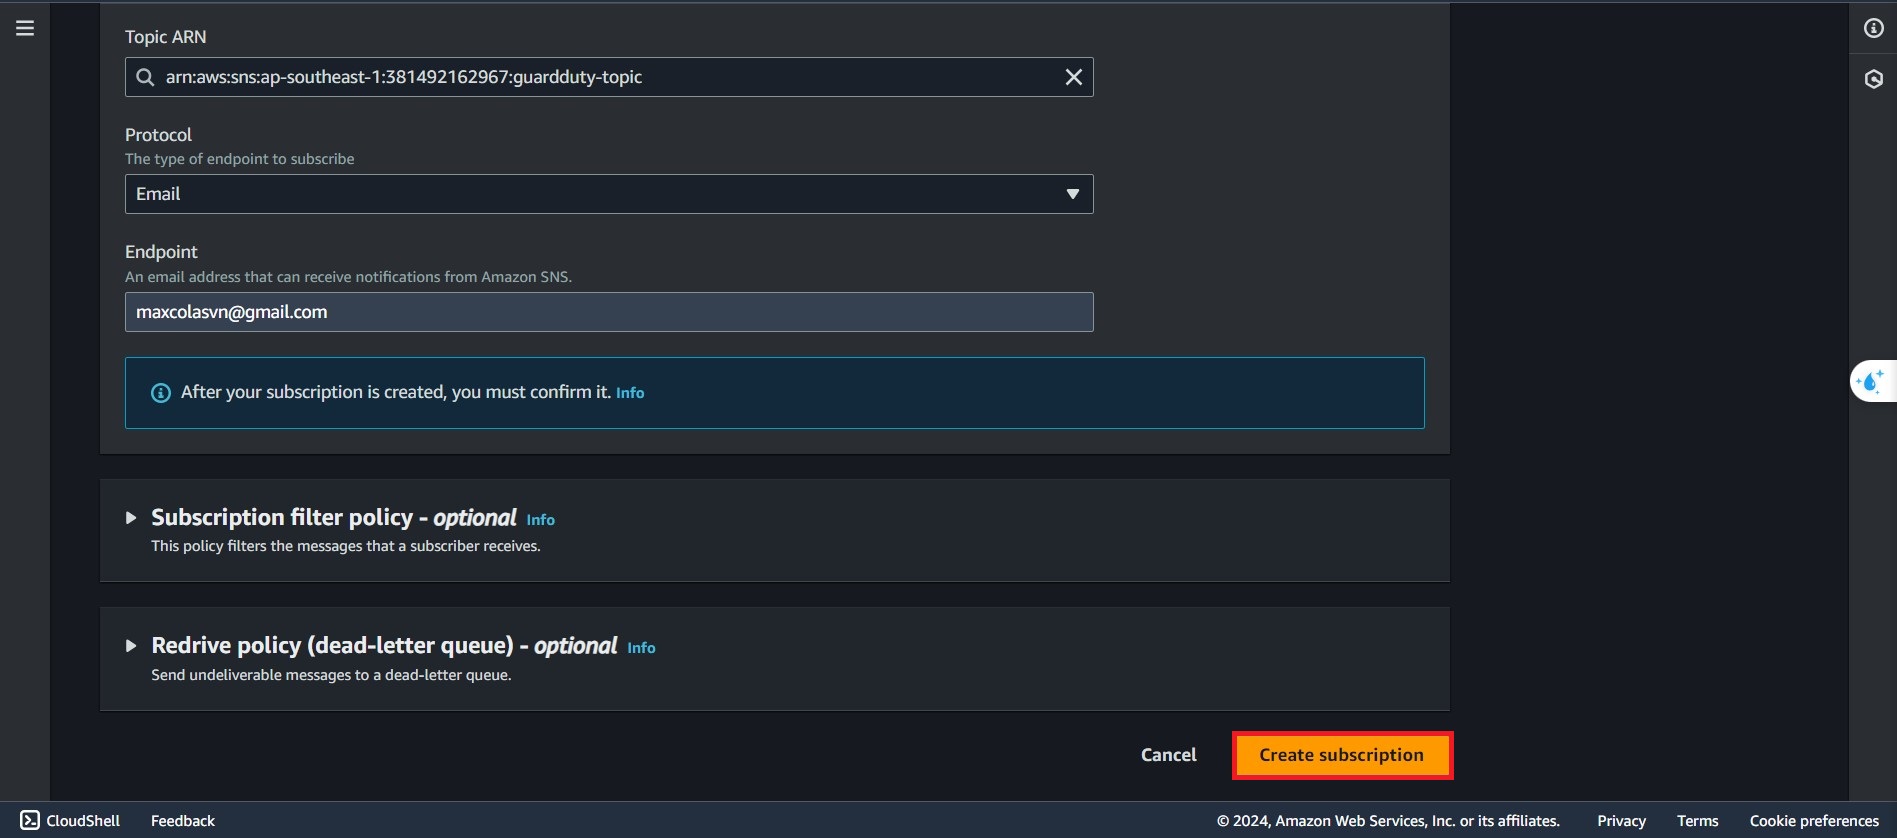The width and height of the screenshot is (1897, 838).
Task: Open the hamburger navigation menu
Action: tap(25, 28)
